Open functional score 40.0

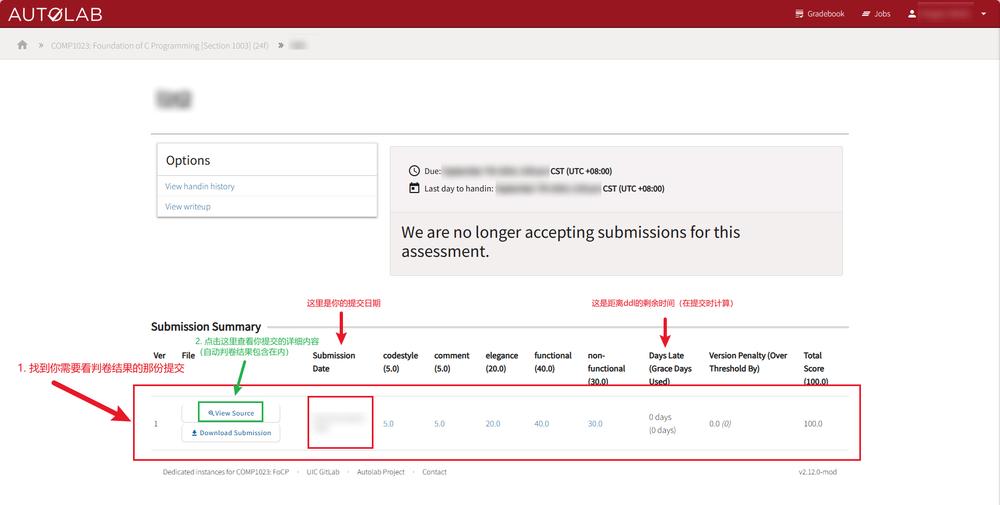[x=541, y=423]
